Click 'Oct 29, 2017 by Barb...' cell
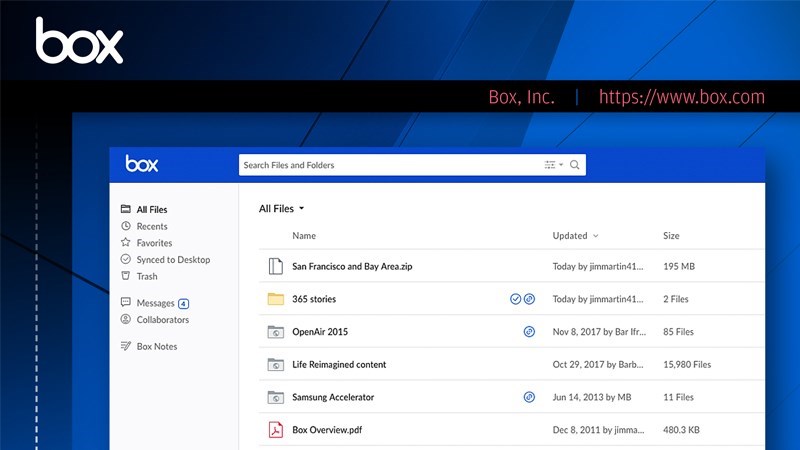Image resolution: width=800 pixels, height=450 pixels. click(x=597, y=364)
